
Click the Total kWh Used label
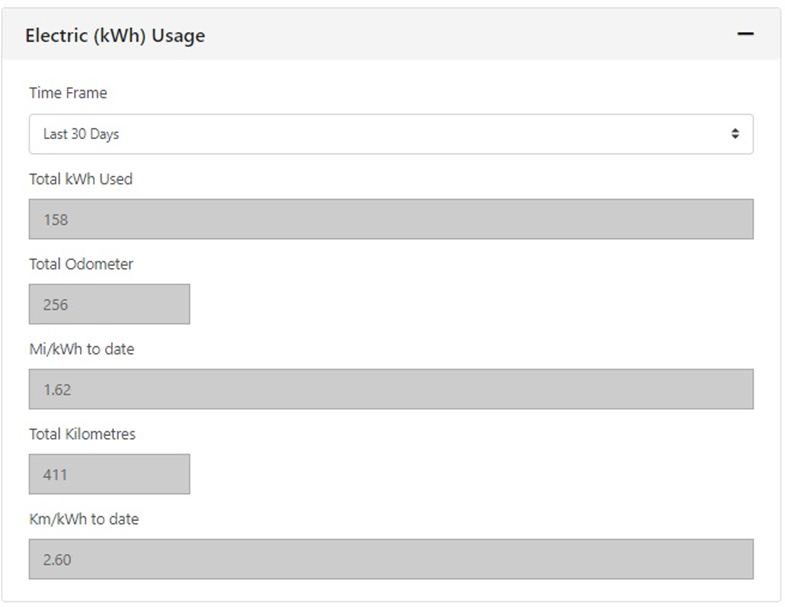pyautogui.click(x=80, y=179)
